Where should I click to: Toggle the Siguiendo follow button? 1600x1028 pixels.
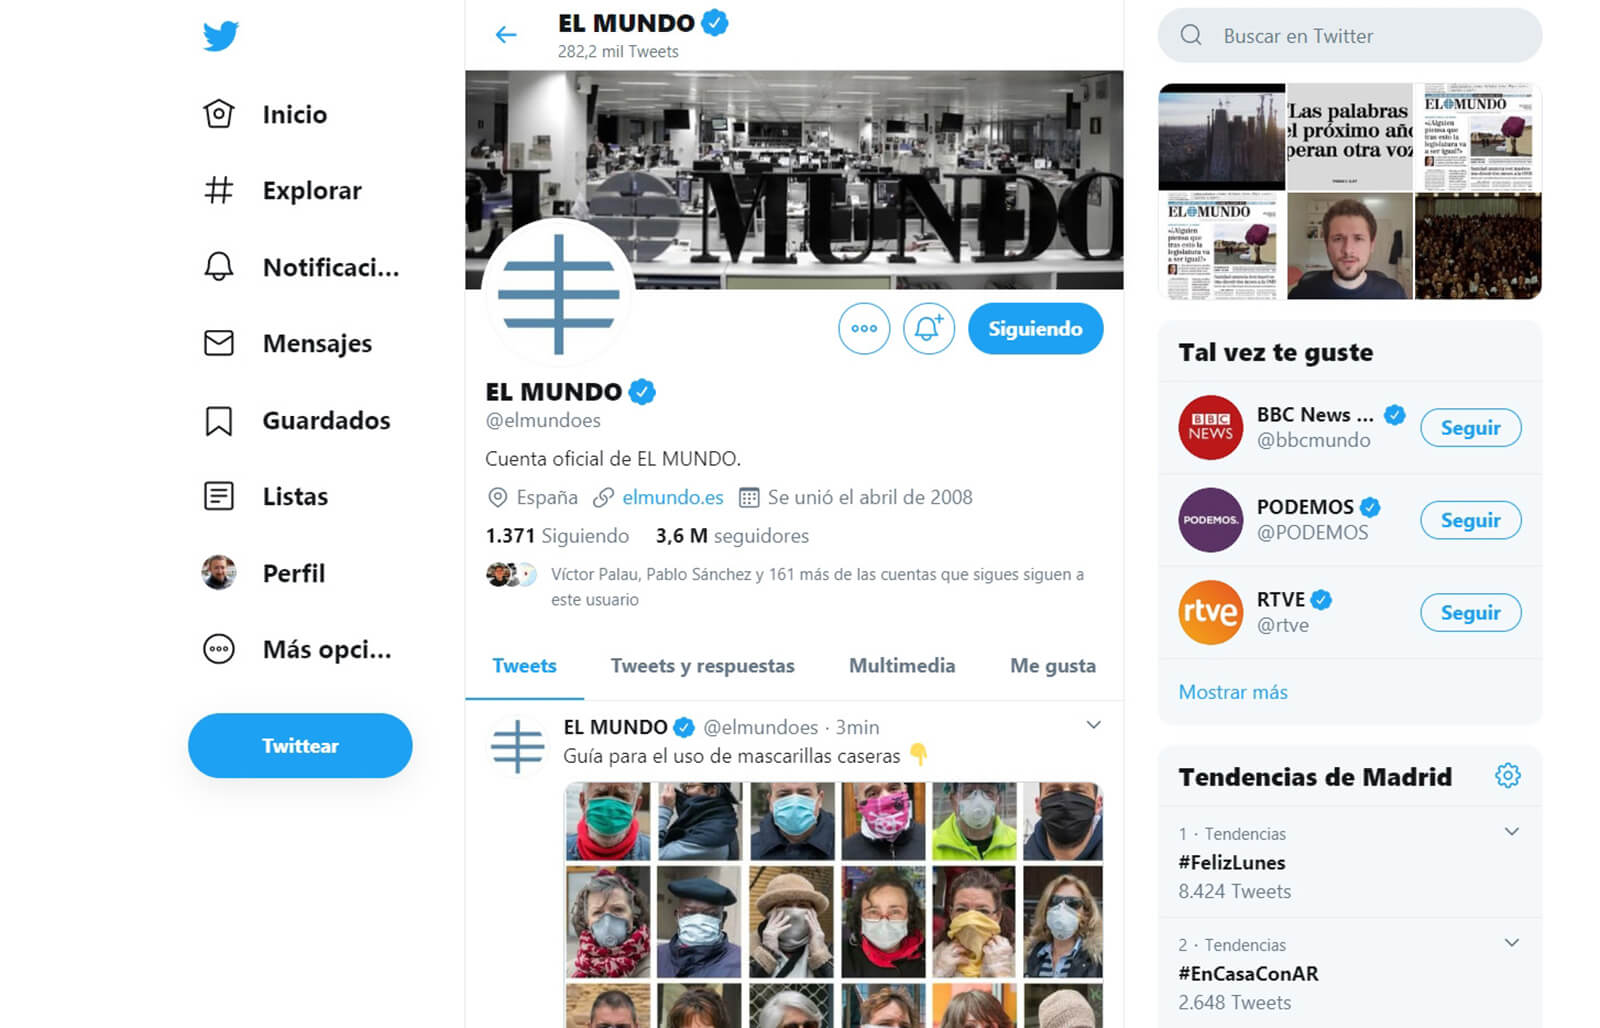click(x=1035, y=328)
